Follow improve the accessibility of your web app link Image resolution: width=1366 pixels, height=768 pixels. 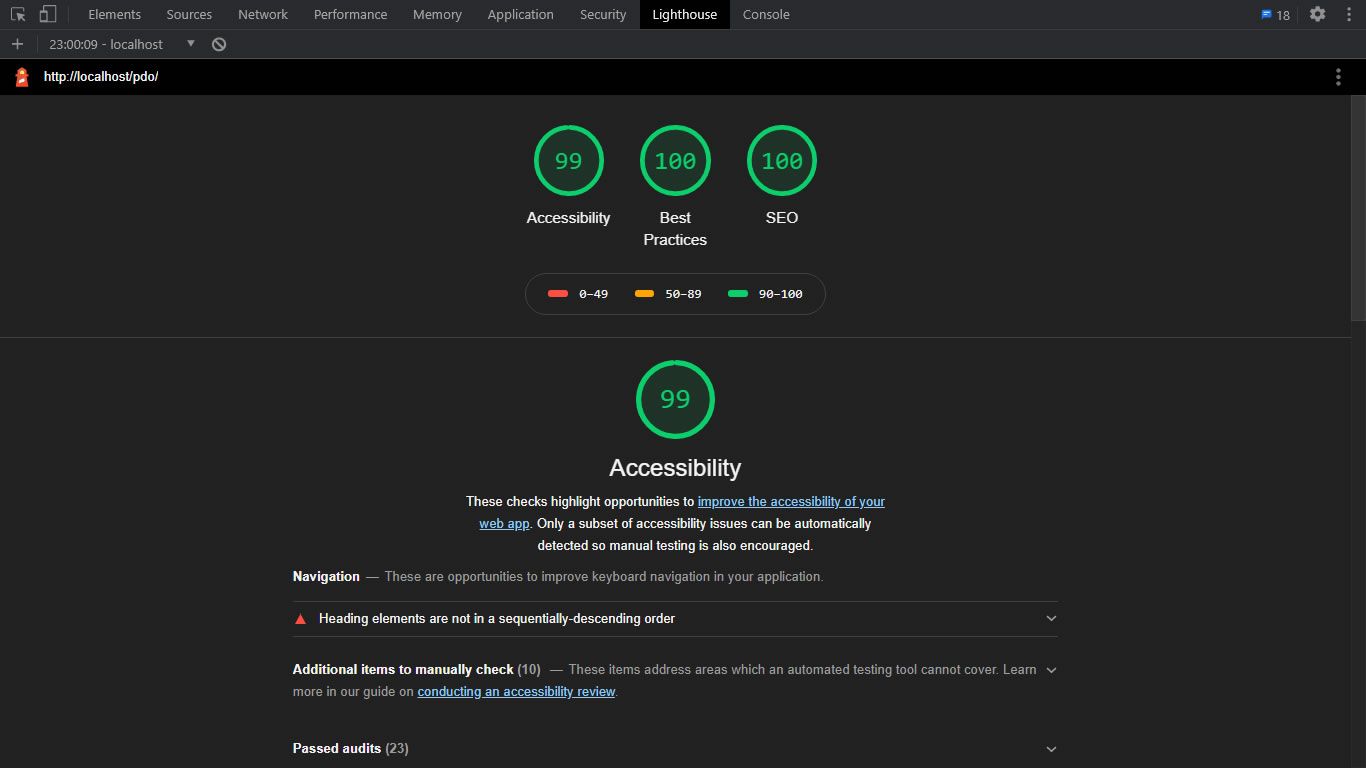click(x=791, y=502)
